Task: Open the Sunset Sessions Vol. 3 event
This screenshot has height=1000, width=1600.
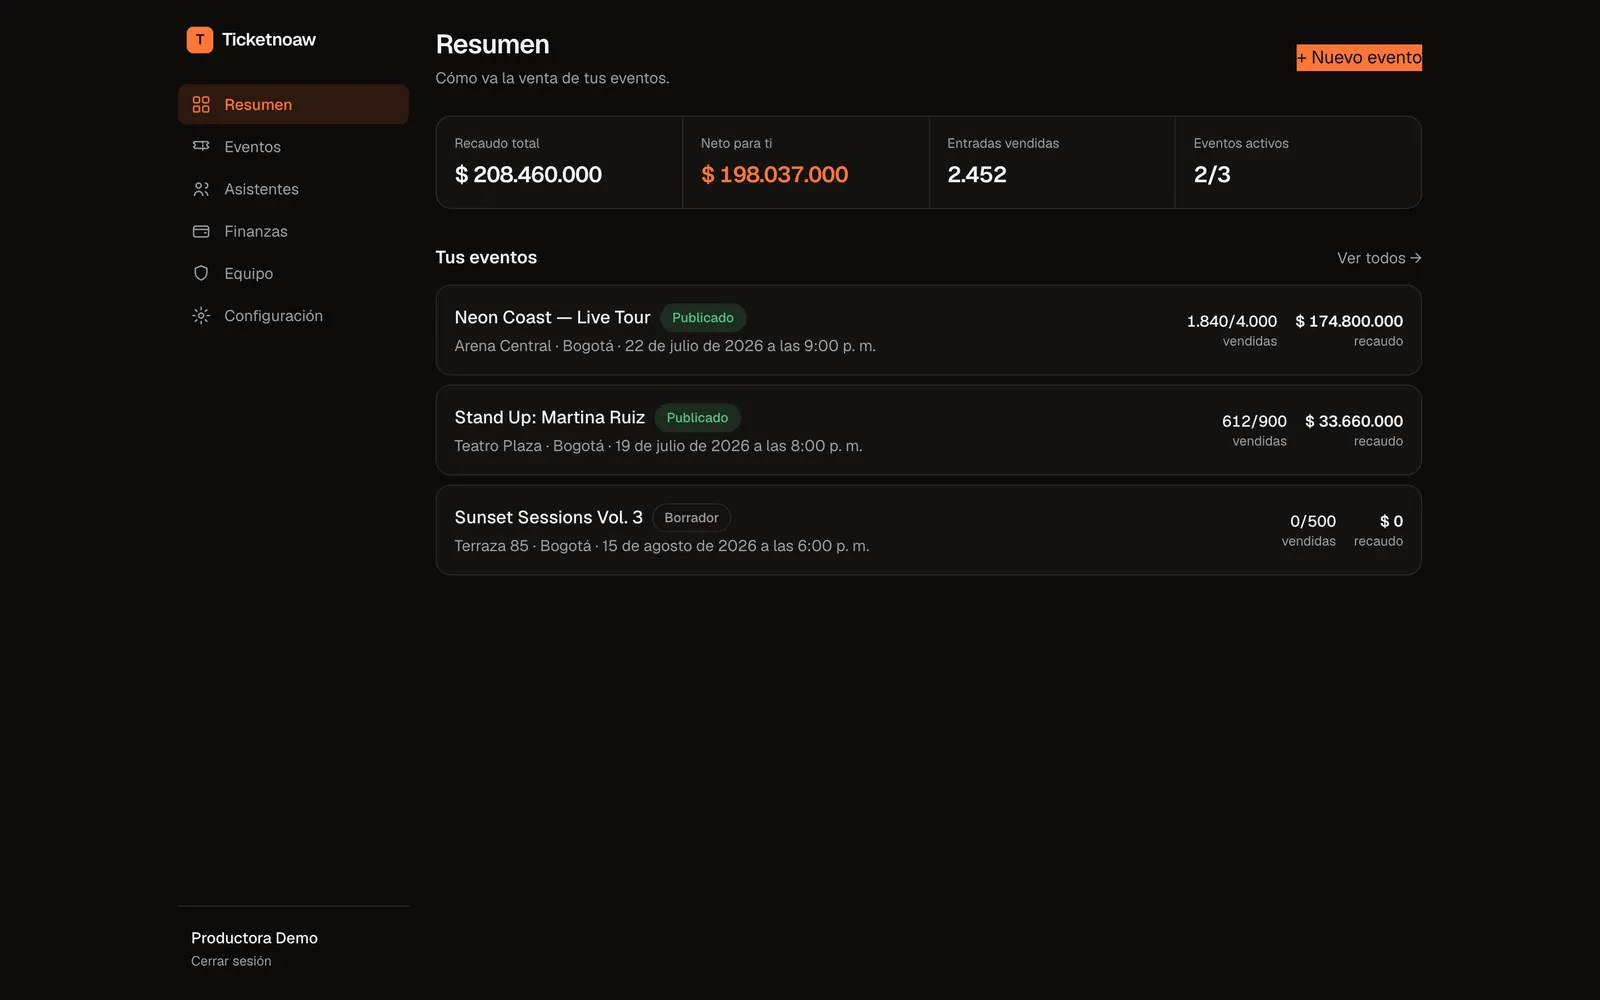Action: tap(928, 530)
